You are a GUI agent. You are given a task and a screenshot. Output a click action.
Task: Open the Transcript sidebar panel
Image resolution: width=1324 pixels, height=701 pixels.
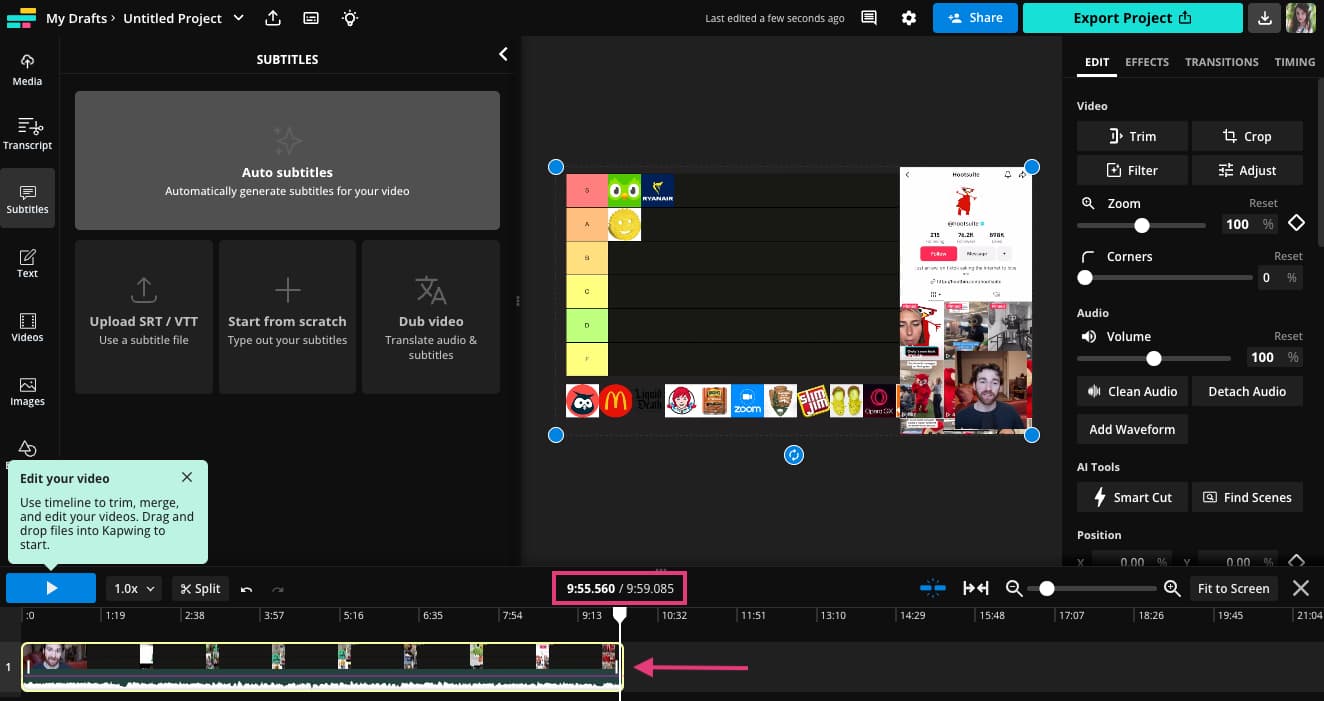pyautogui.click(x=27, y=134)
